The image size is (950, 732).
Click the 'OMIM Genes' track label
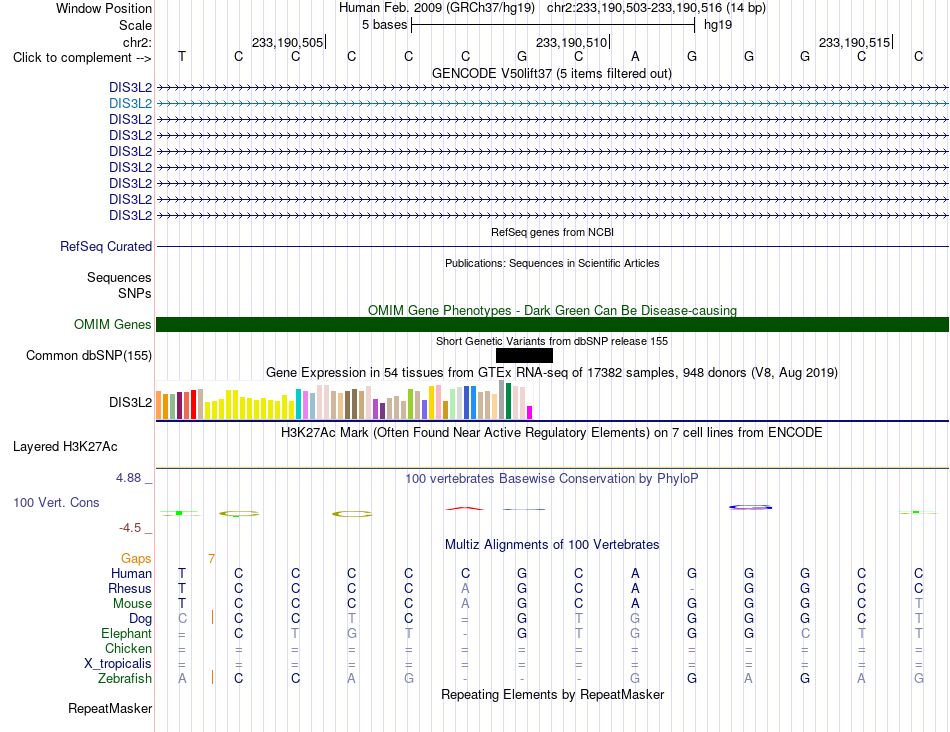(x=112, y=324)
